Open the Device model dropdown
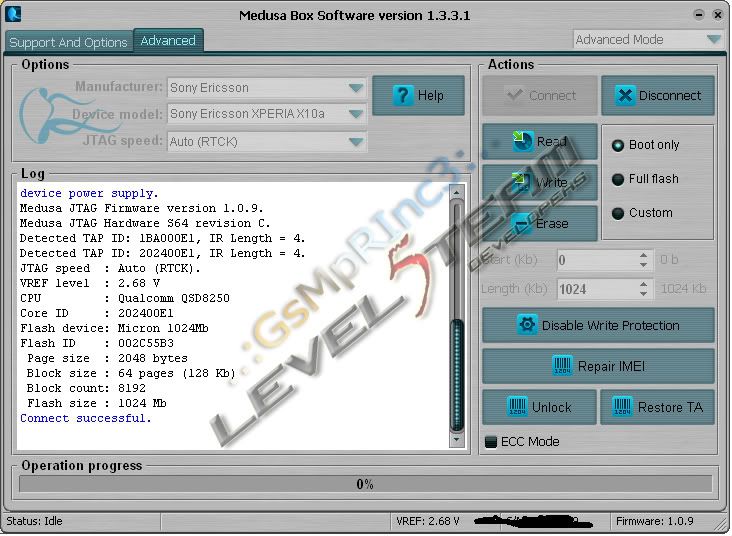 tap(267, 114)
